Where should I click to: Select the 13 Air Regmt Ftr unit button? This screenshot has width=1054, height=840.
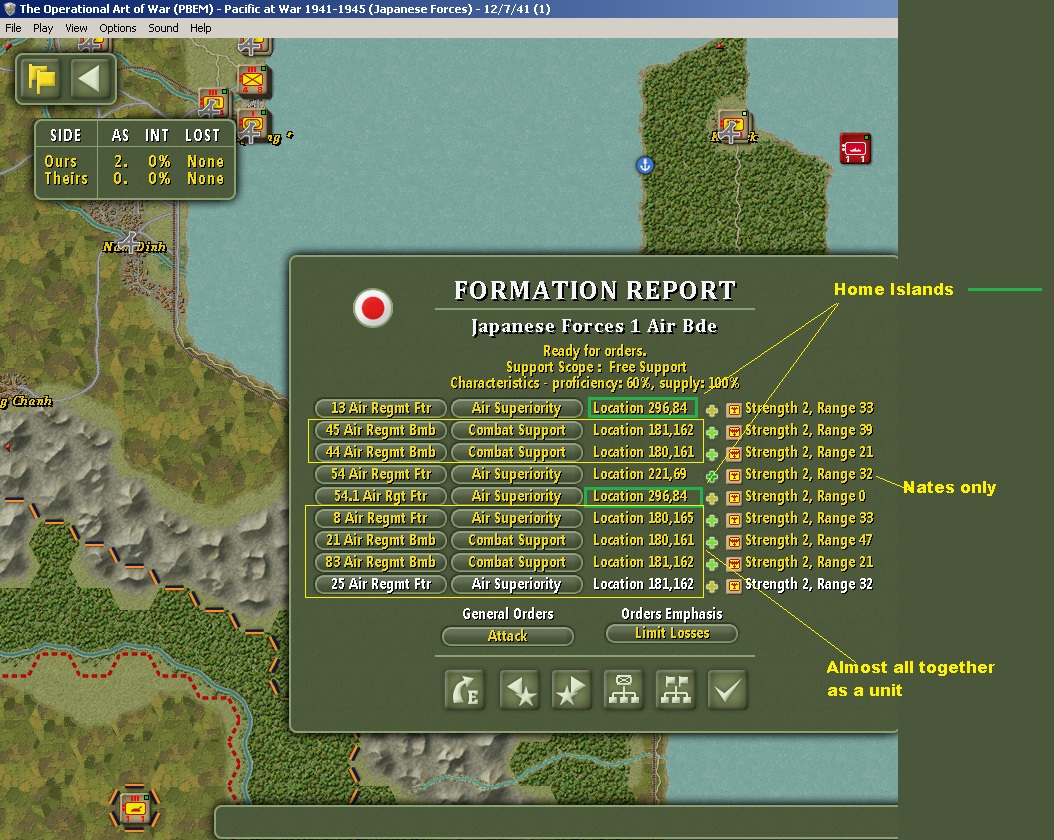(380, 408)
